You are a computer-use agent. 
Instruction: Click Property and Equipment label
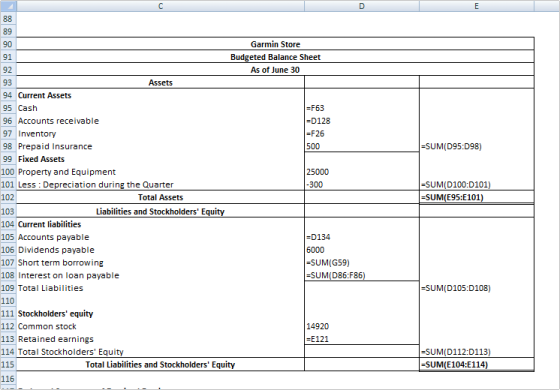[67, 172]
